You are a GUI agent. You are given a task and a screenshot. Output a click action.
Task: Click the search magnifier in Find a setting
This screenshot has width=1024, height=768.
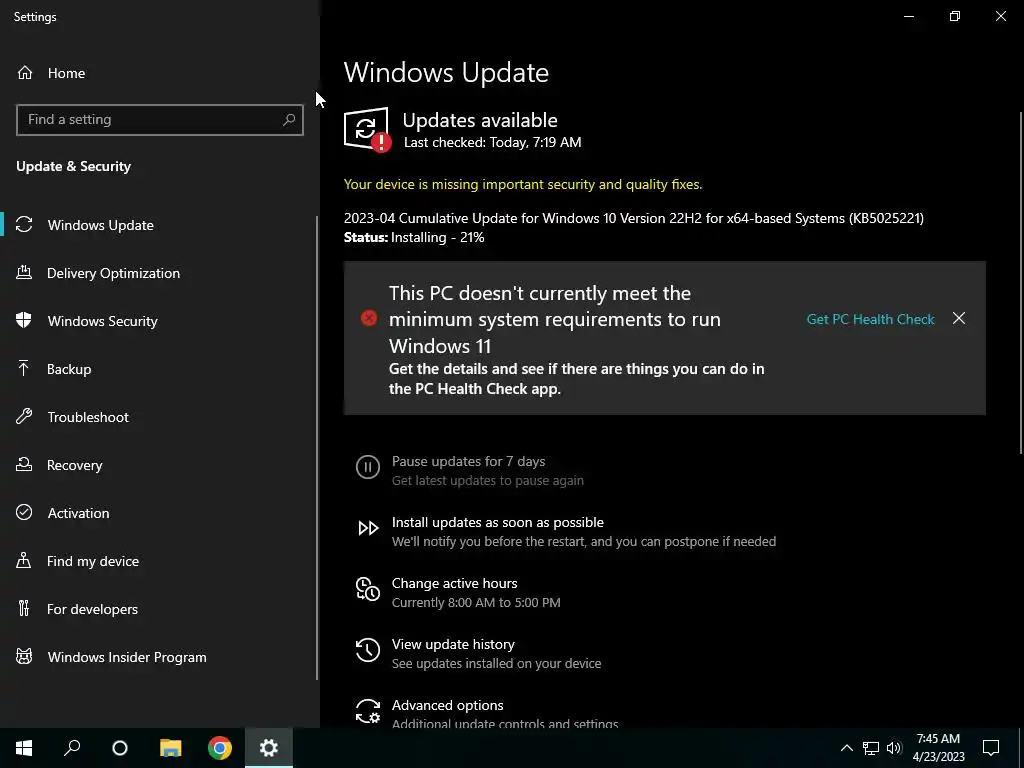pos(289,120)
